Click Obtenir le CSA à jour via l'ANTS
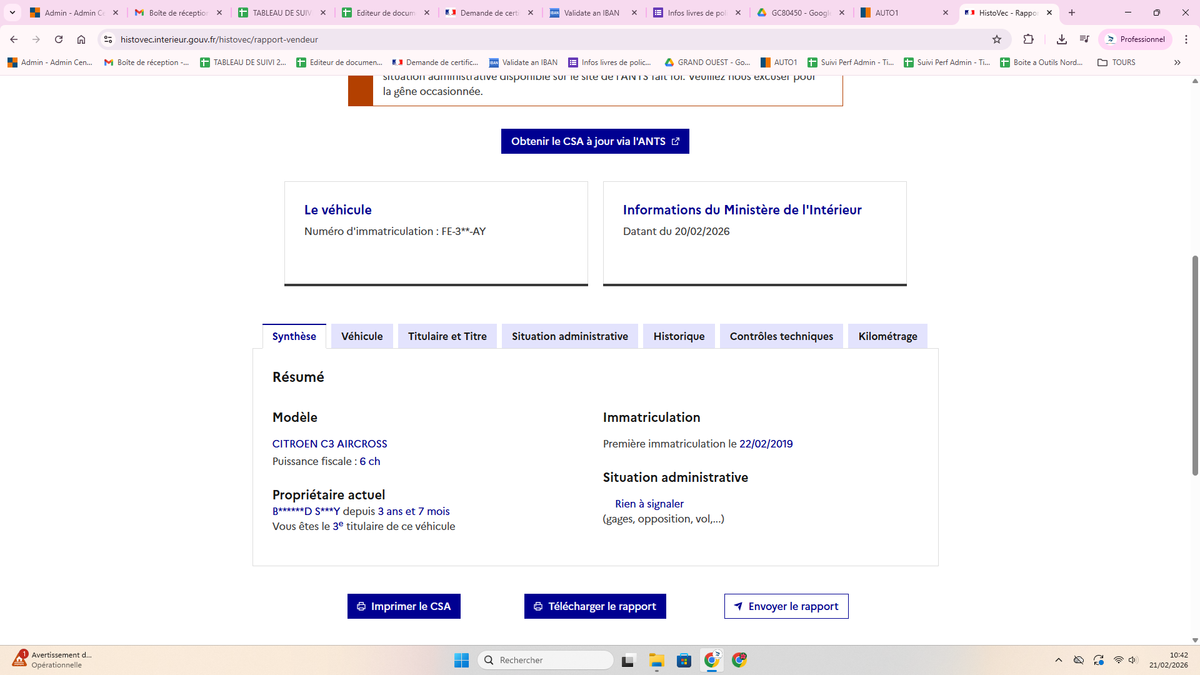This screenshot has height=675, width=1200. (595, 142)
